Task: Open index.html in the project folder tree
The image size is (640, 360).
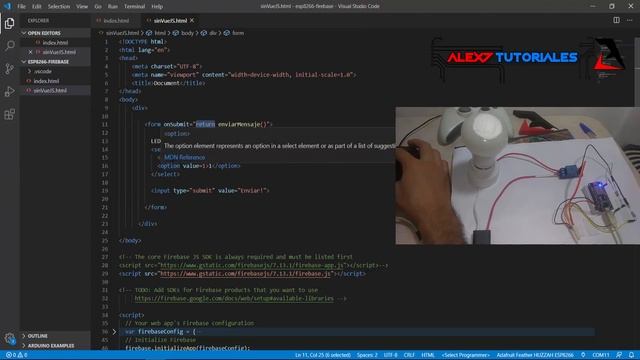Action: pos(46,81)
